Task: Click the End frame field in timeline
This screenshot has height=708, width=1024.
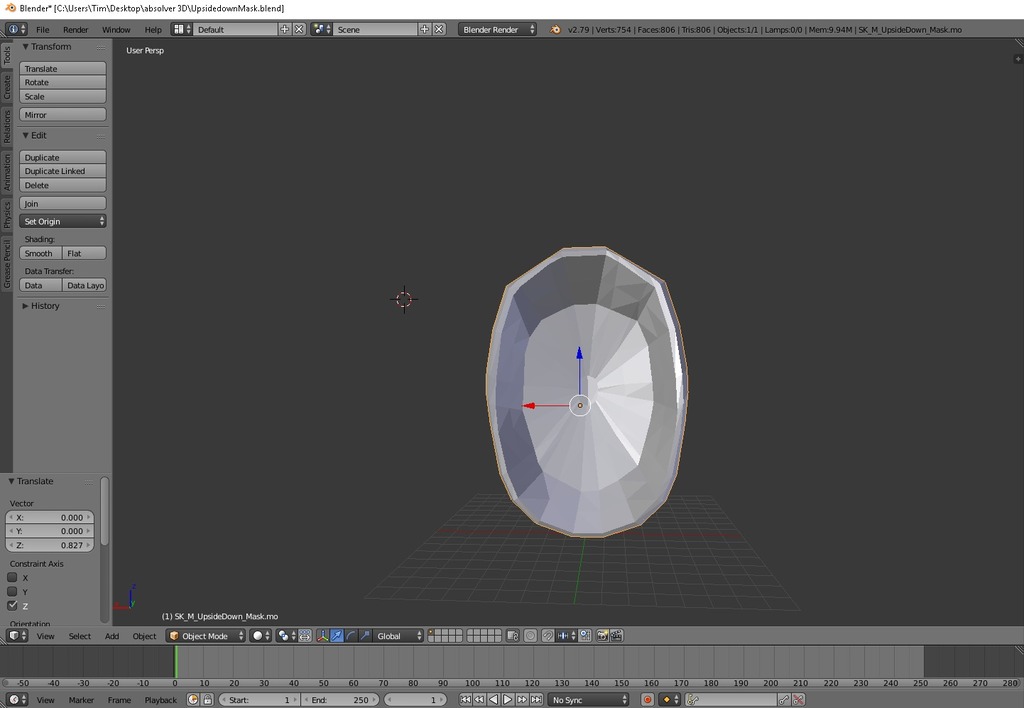Action: point(340,700)
